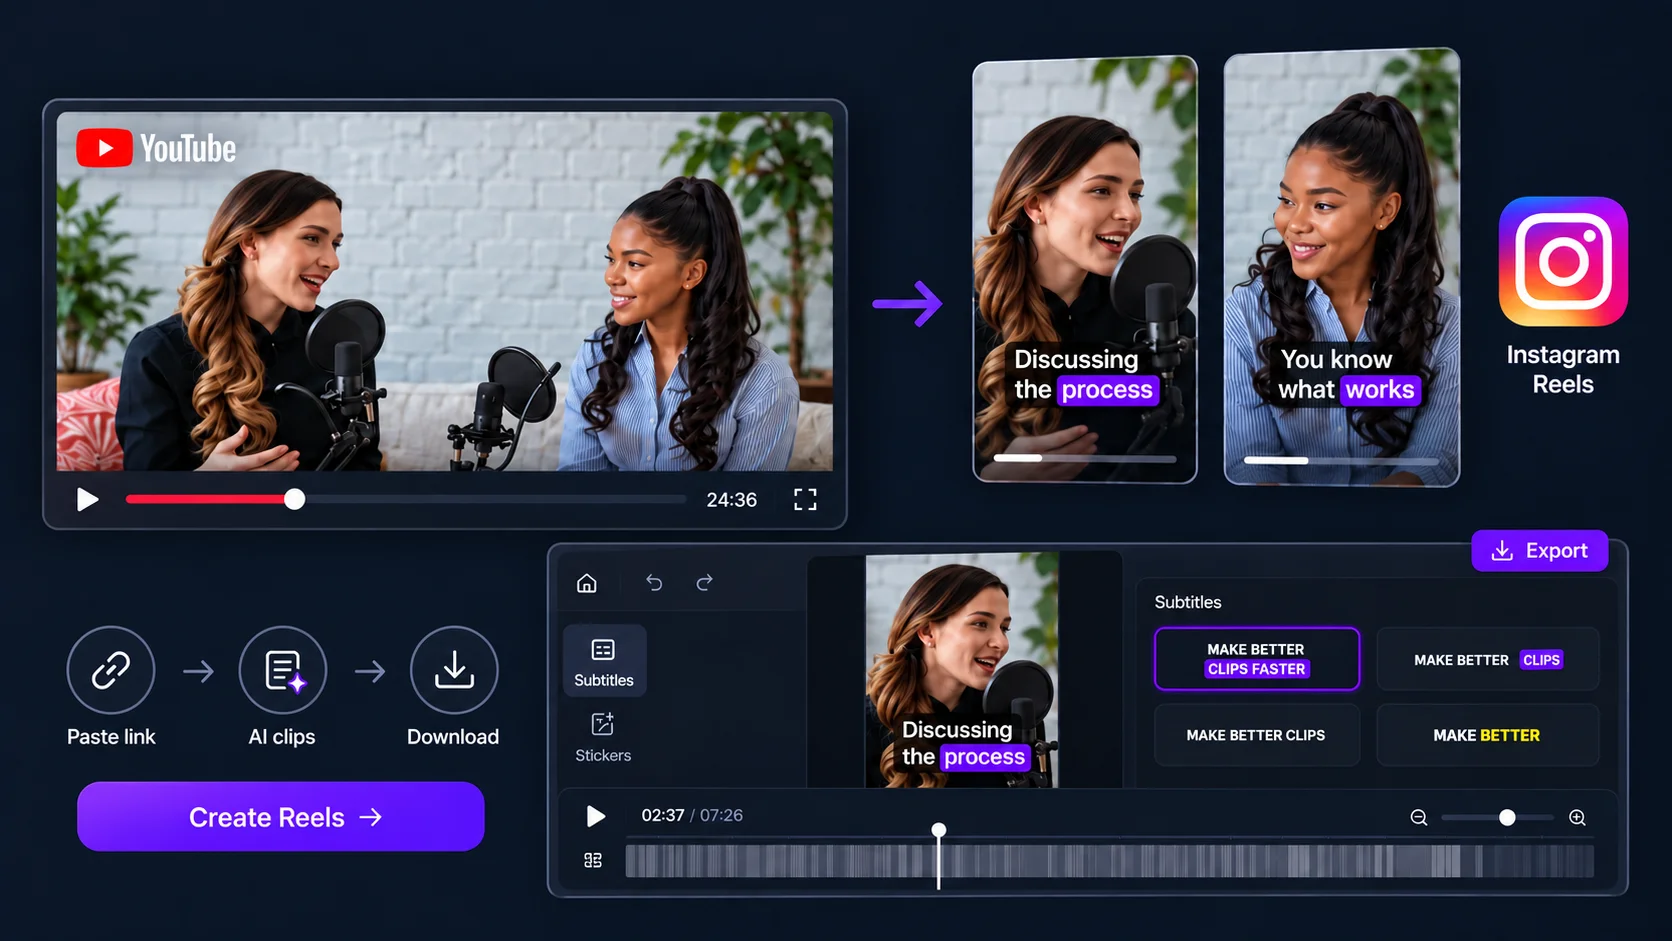The height and width of the screenshot is (941, 1672).
Task: Click the AI clips document icon
Action: (283, 670)
